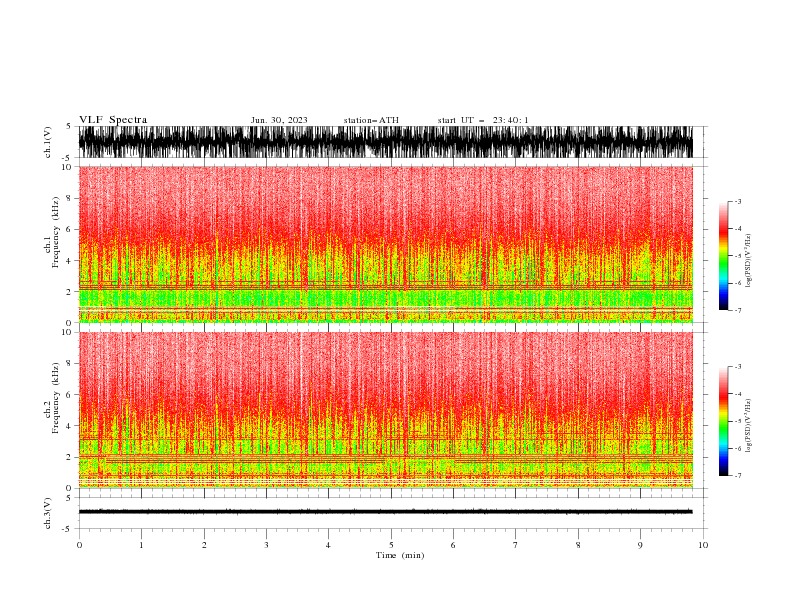The height and width of the screenshot is (612, 792).
Task: Click the ch.2 spectrogram color bar
Action: (x=723, y=421)
